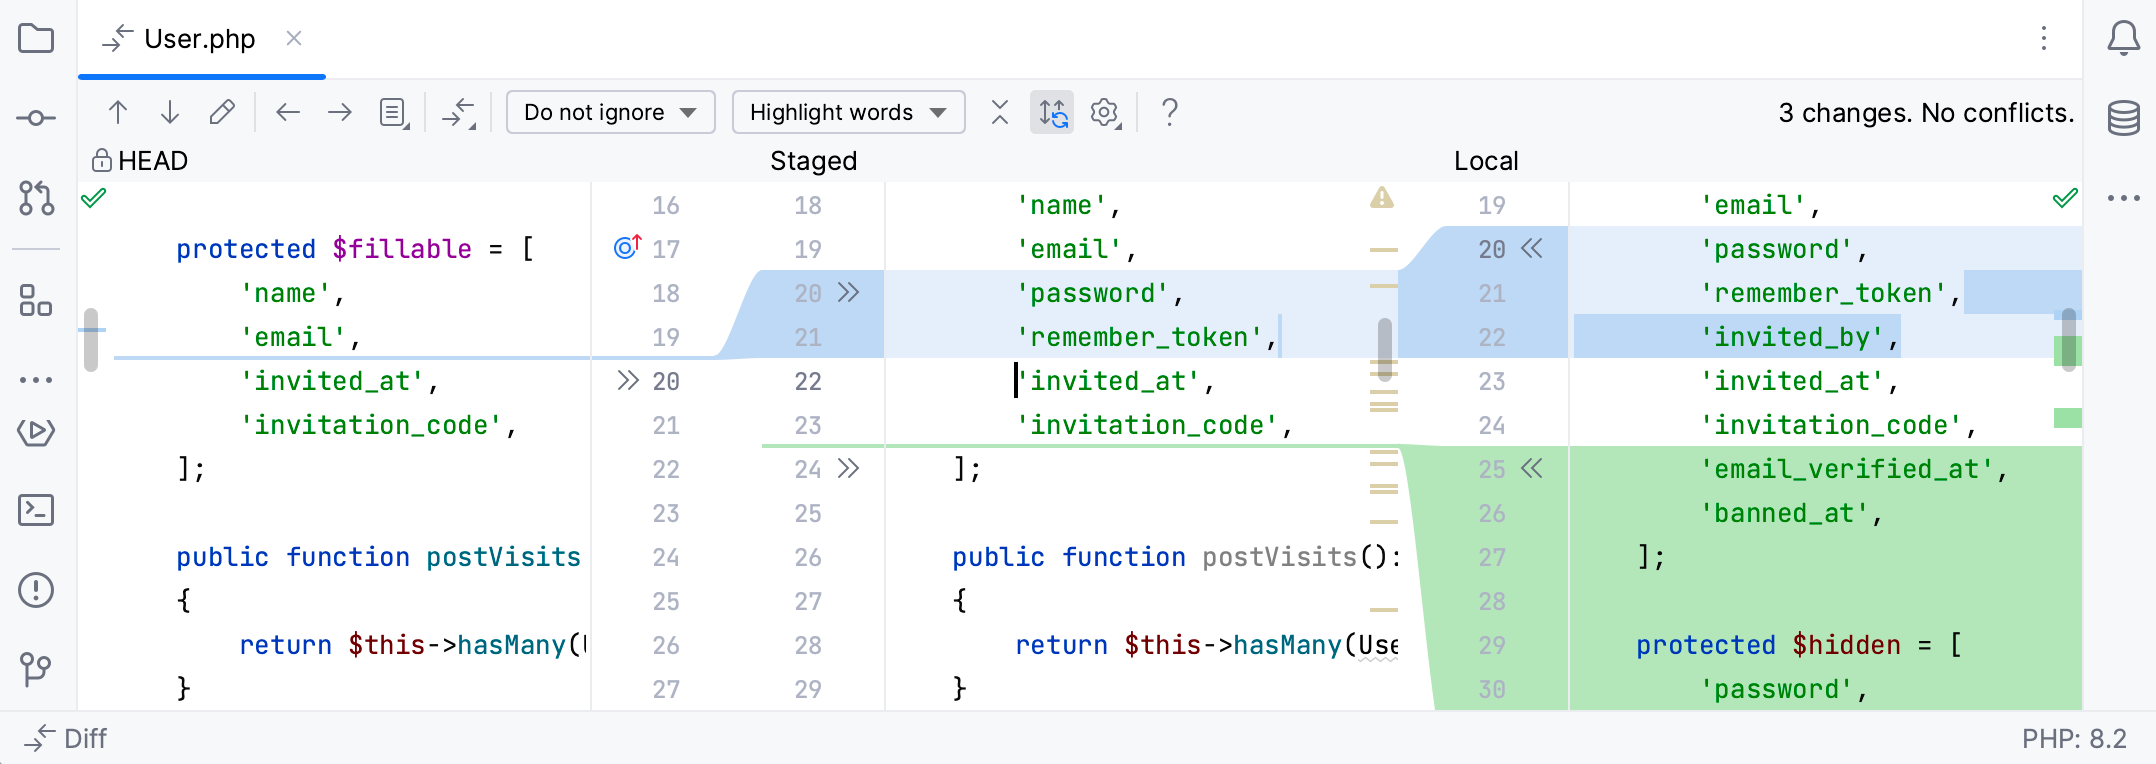The width and height of the screenshot is (2156, 764).
Task: Open the 'Do not ignore' dropdown
Action: 610,112
